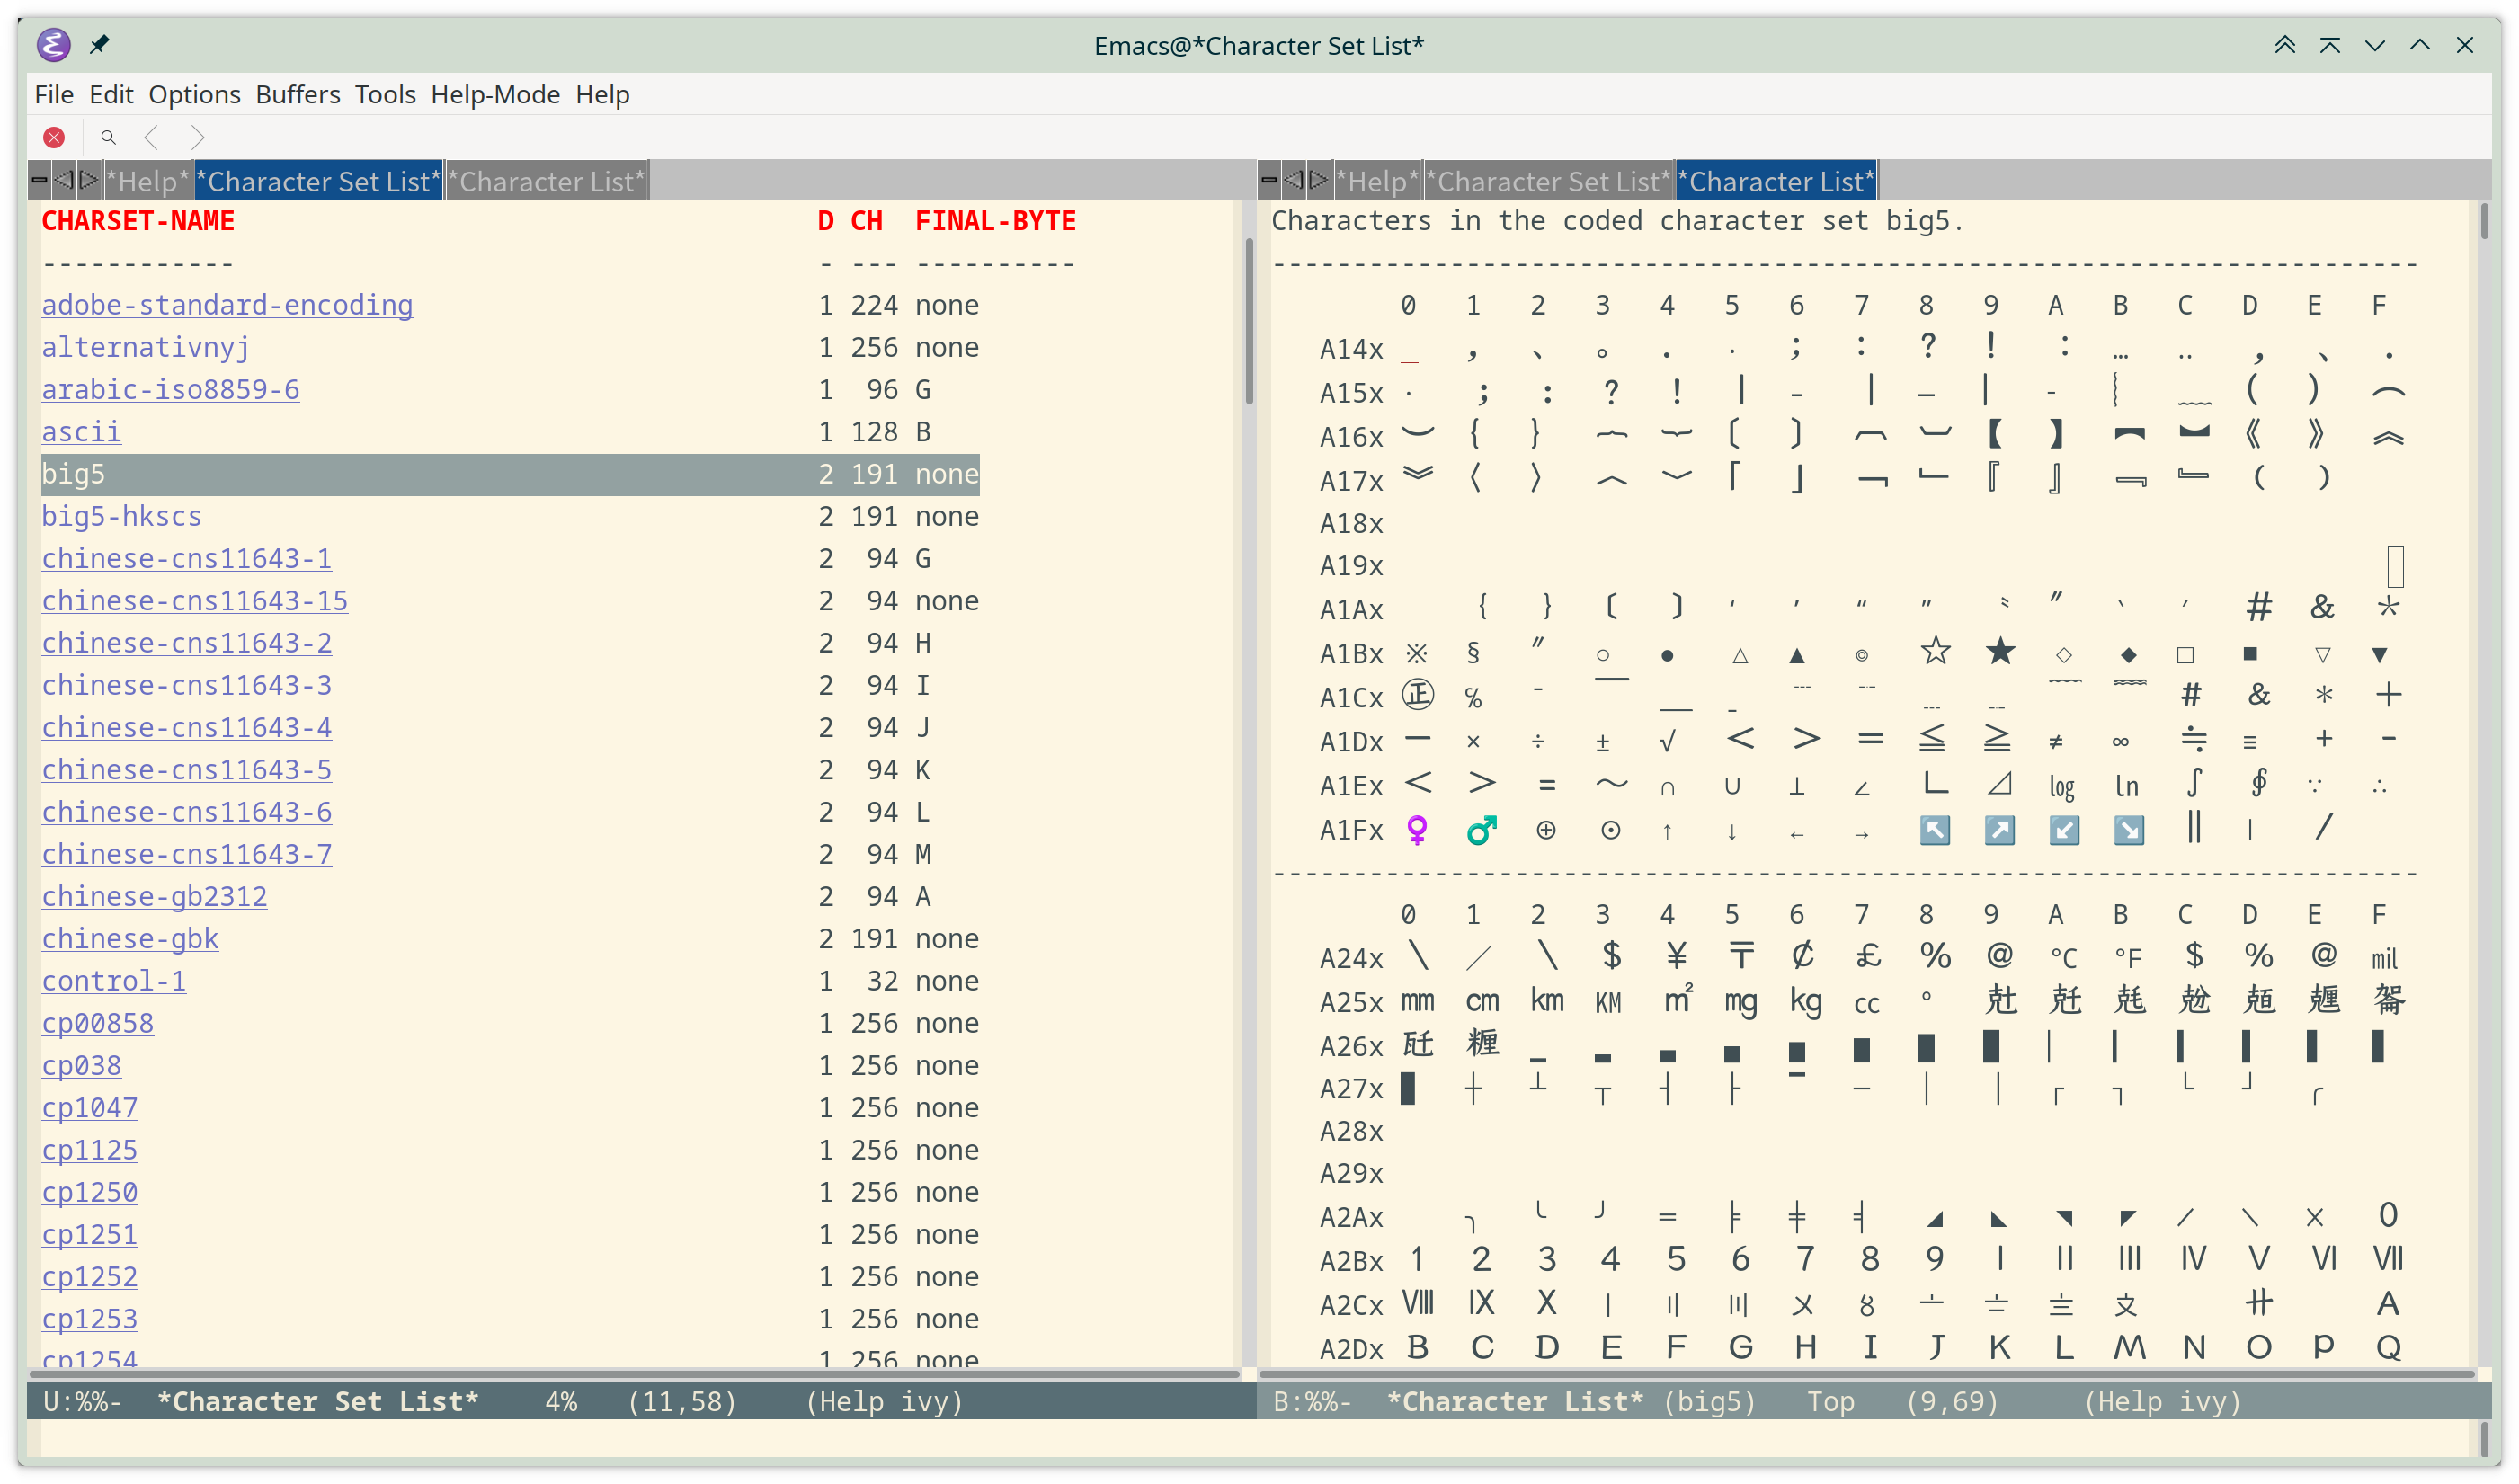This screenshot has height=1484, width=2519.
Task: Click "(big5)" in right mode line
Action: coord(1709,1402)
